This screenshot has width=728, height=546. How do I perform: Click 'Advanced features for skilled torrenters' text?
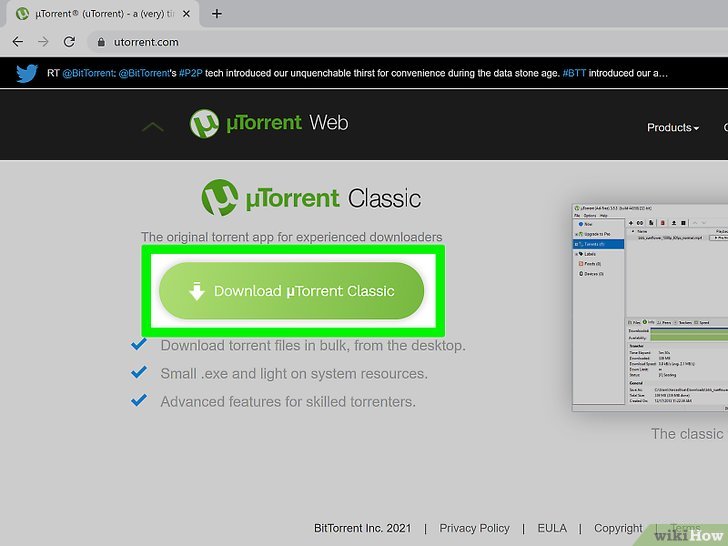pyautogui.click(x=288, y=402)
